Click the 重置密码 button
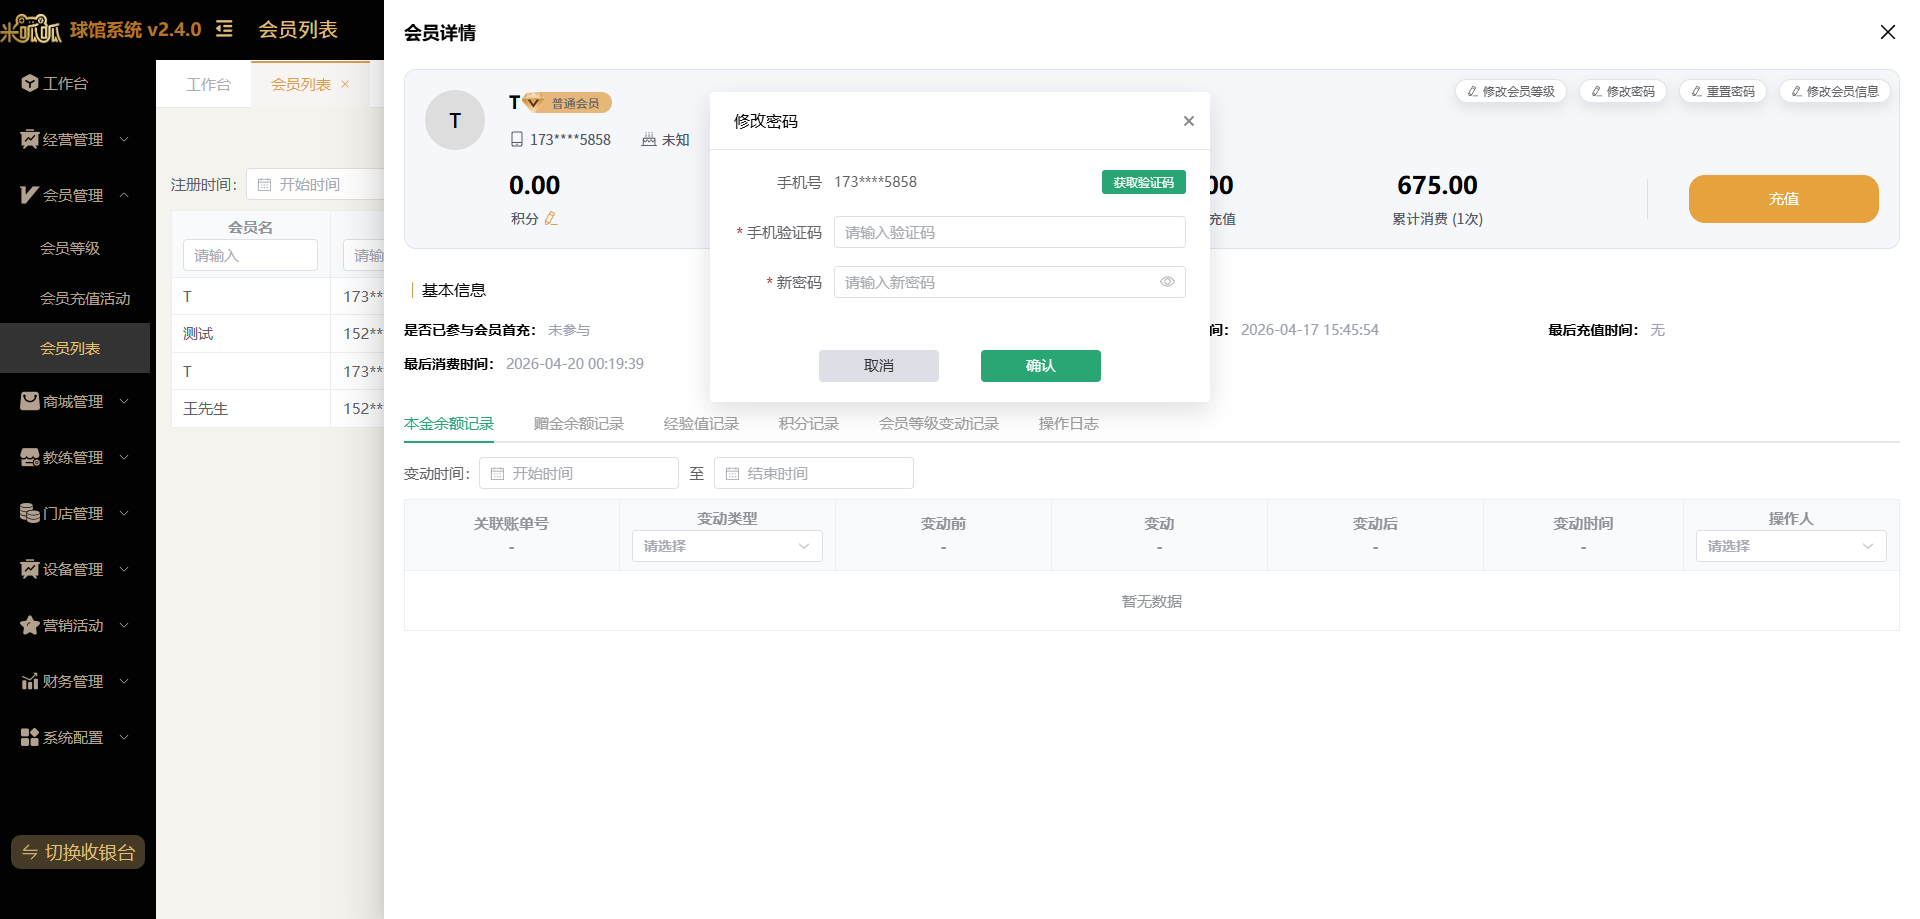The image size is (1920, 919). click(1723, 91)
